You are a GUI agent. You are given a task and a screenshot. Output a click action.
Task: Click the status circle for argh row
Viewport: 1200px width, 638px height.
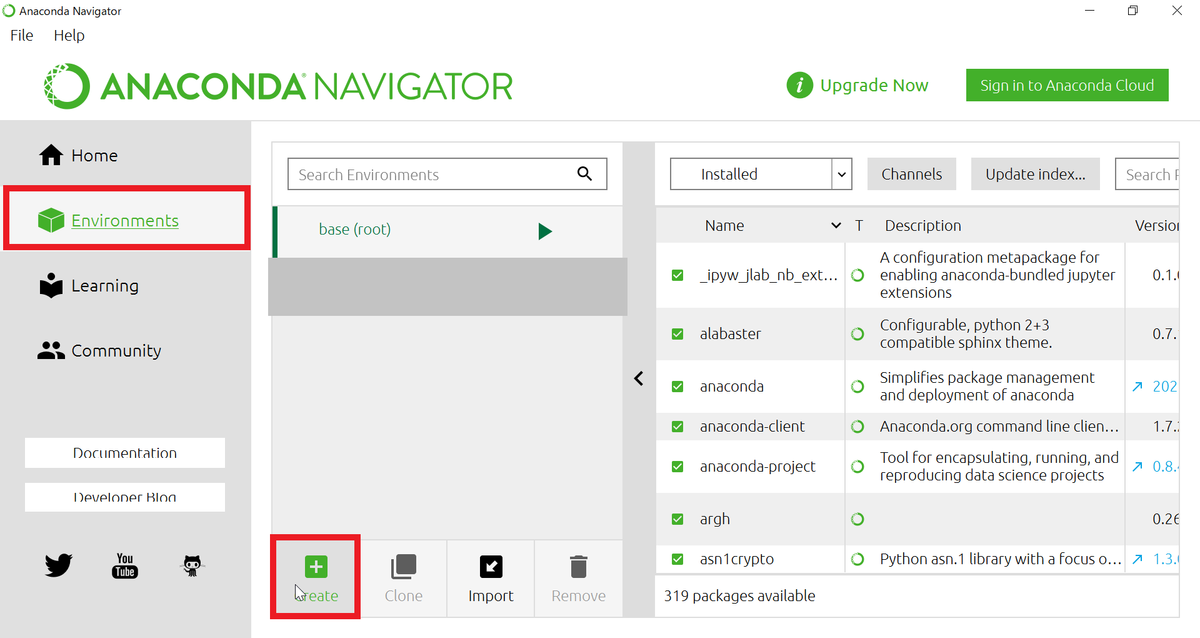pos(857,519)
